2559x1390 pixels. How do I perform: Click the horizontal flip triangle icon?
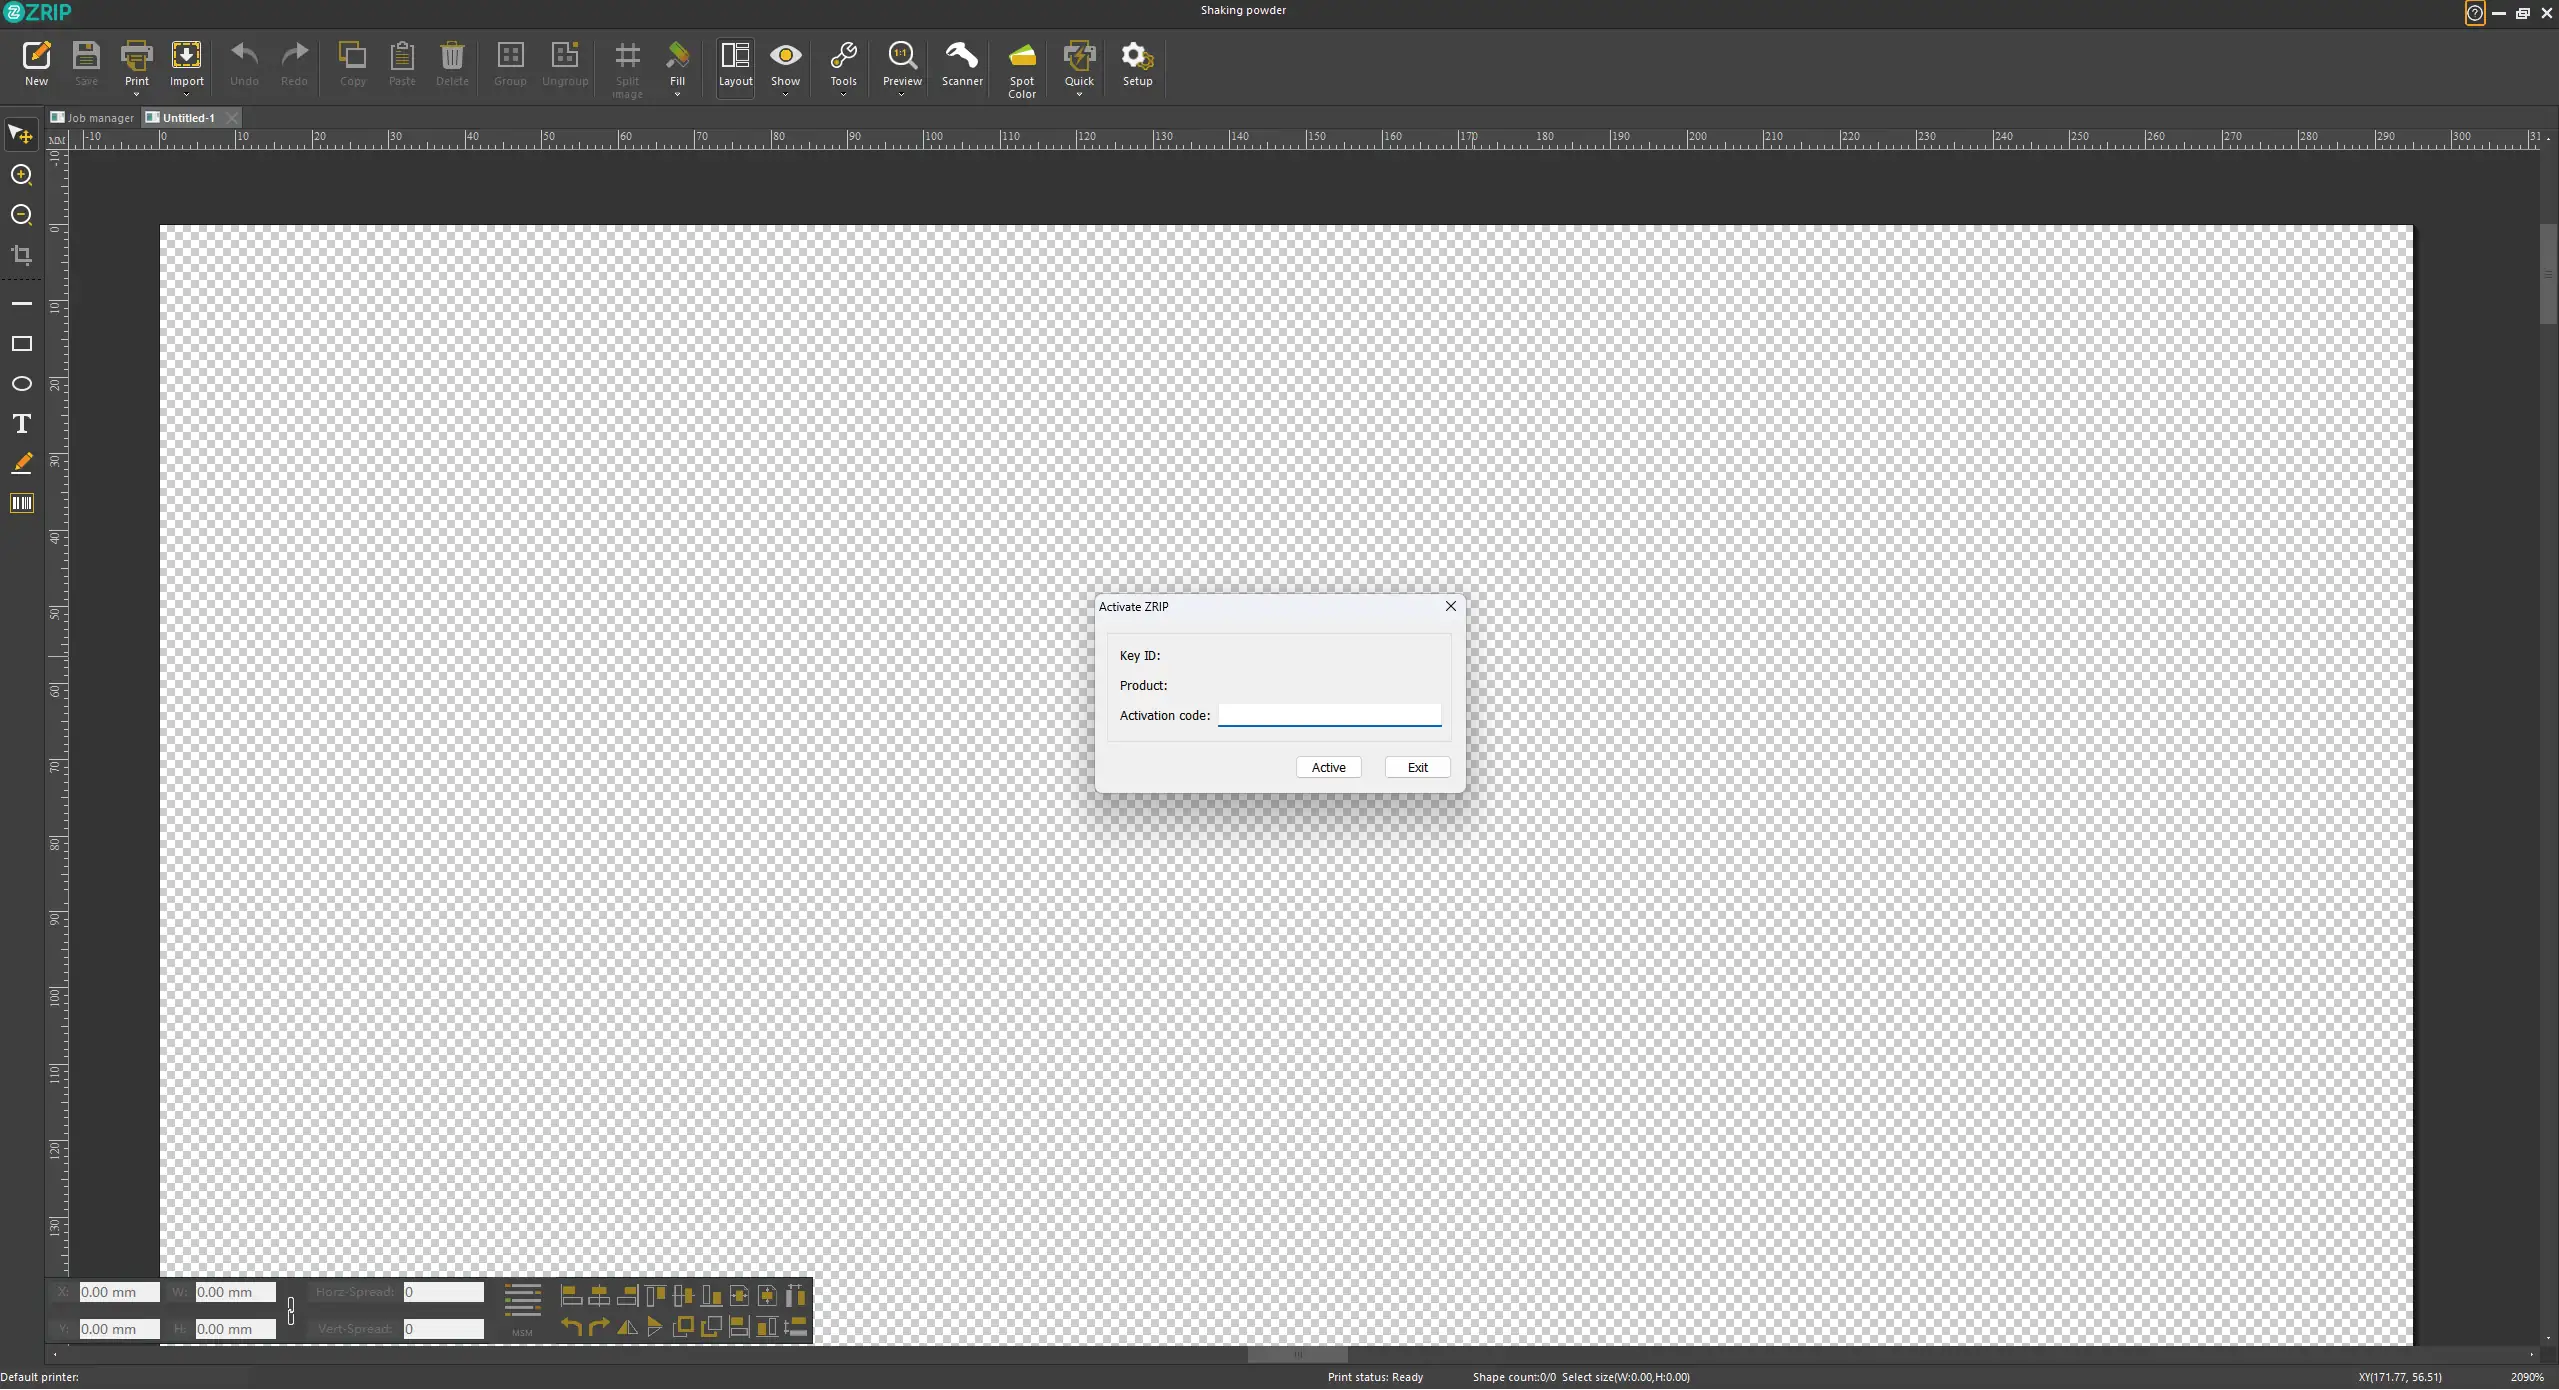[x=627, y=1328]
